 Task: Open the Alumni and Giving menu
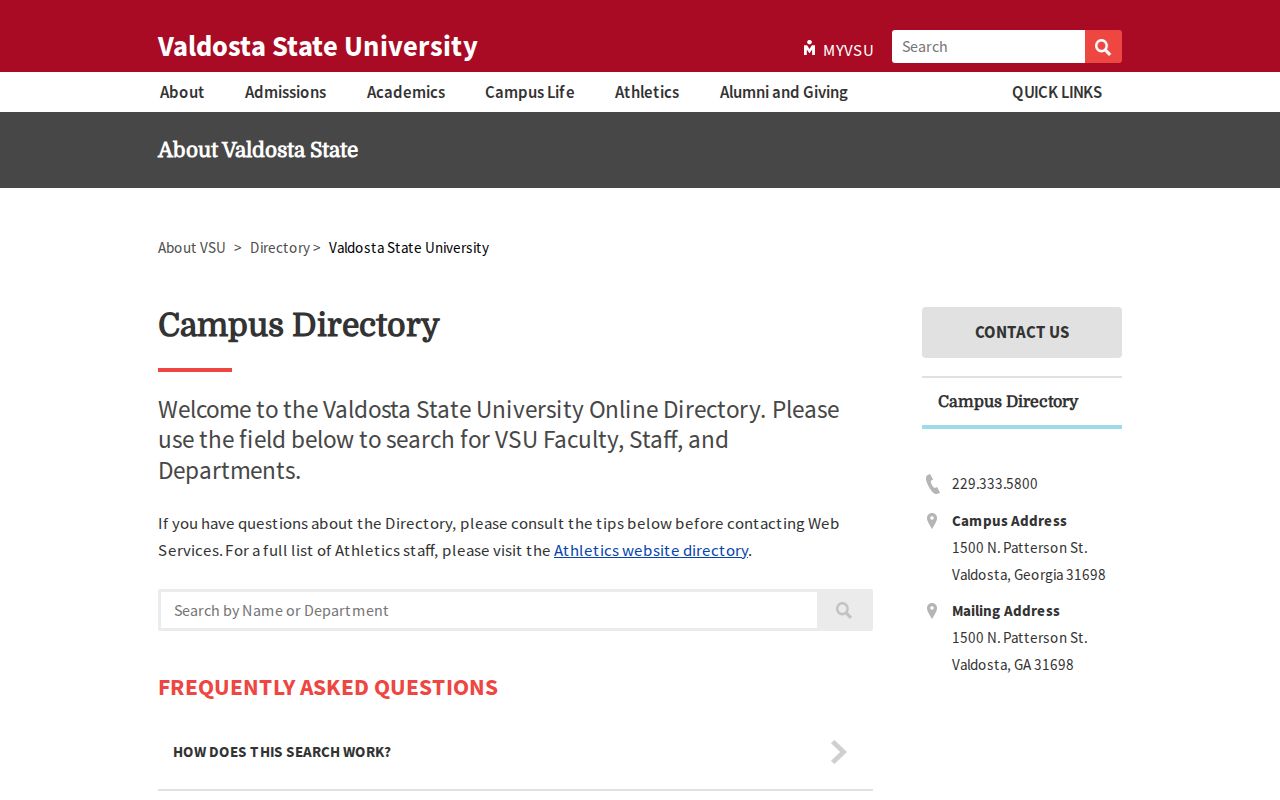point(784,92)
